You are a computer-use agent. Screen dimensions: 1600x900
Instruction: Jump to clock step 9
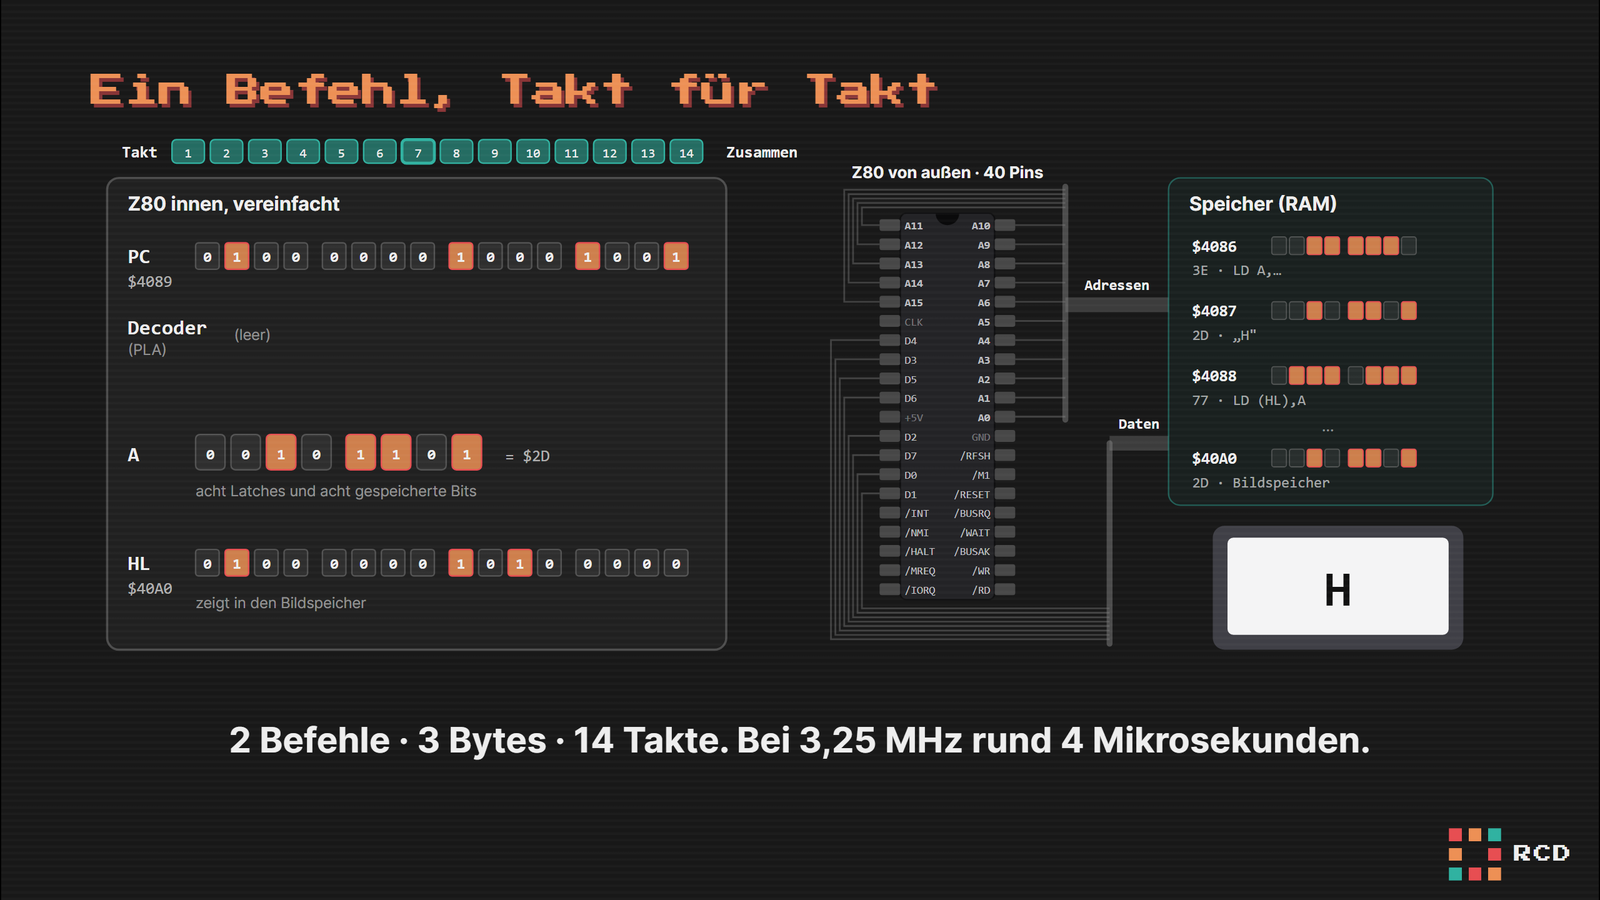(494, 152)
